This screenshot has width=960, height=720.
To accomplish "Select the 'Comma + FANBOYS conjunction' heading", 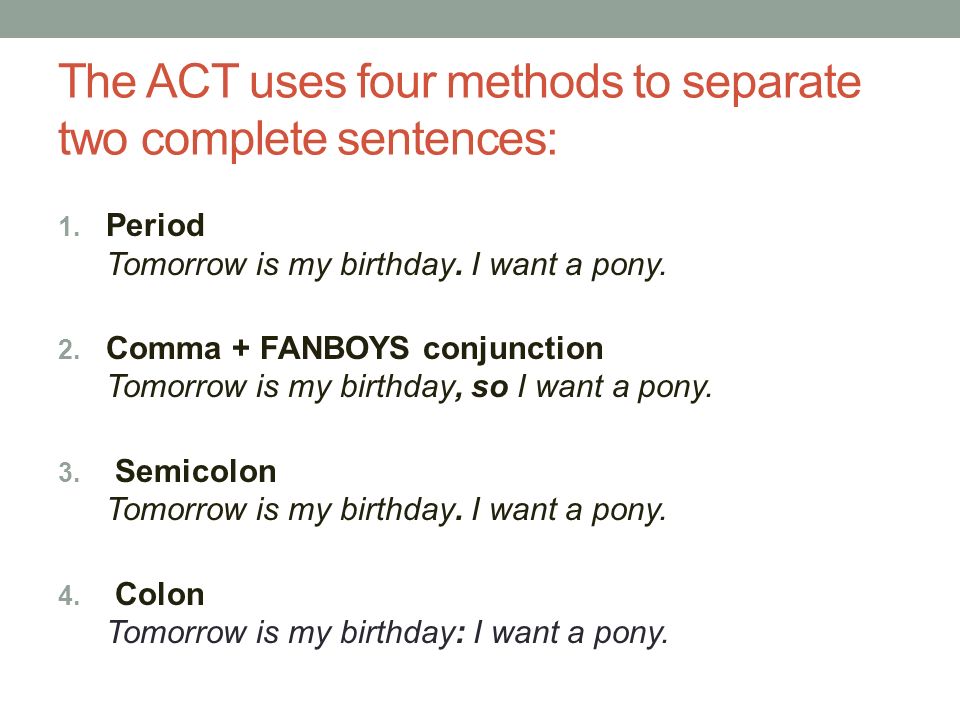I will click(x=355, y=348).
